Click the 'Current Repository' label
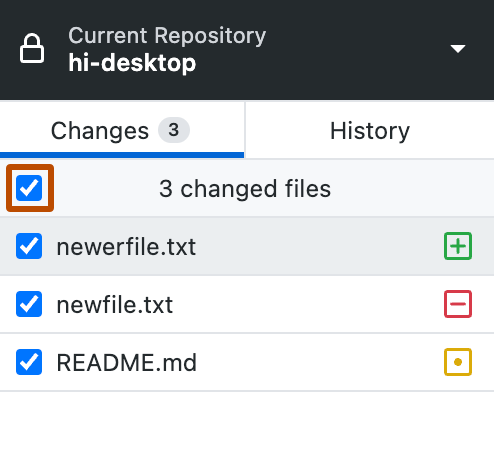The image size is (494, 450). 167,36
